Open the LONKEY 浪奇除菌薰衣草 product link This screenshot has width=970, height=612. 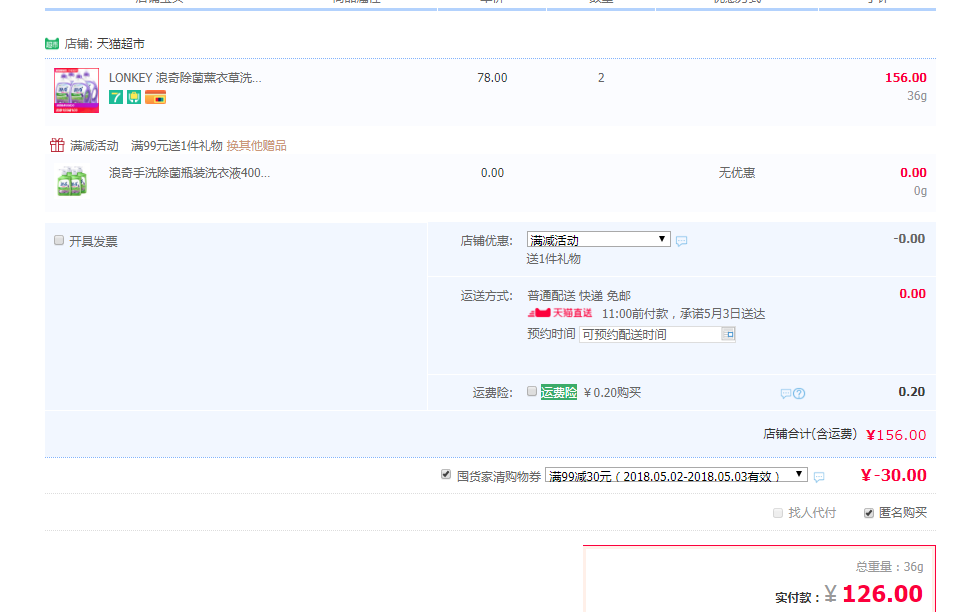[x=185, y=78]
